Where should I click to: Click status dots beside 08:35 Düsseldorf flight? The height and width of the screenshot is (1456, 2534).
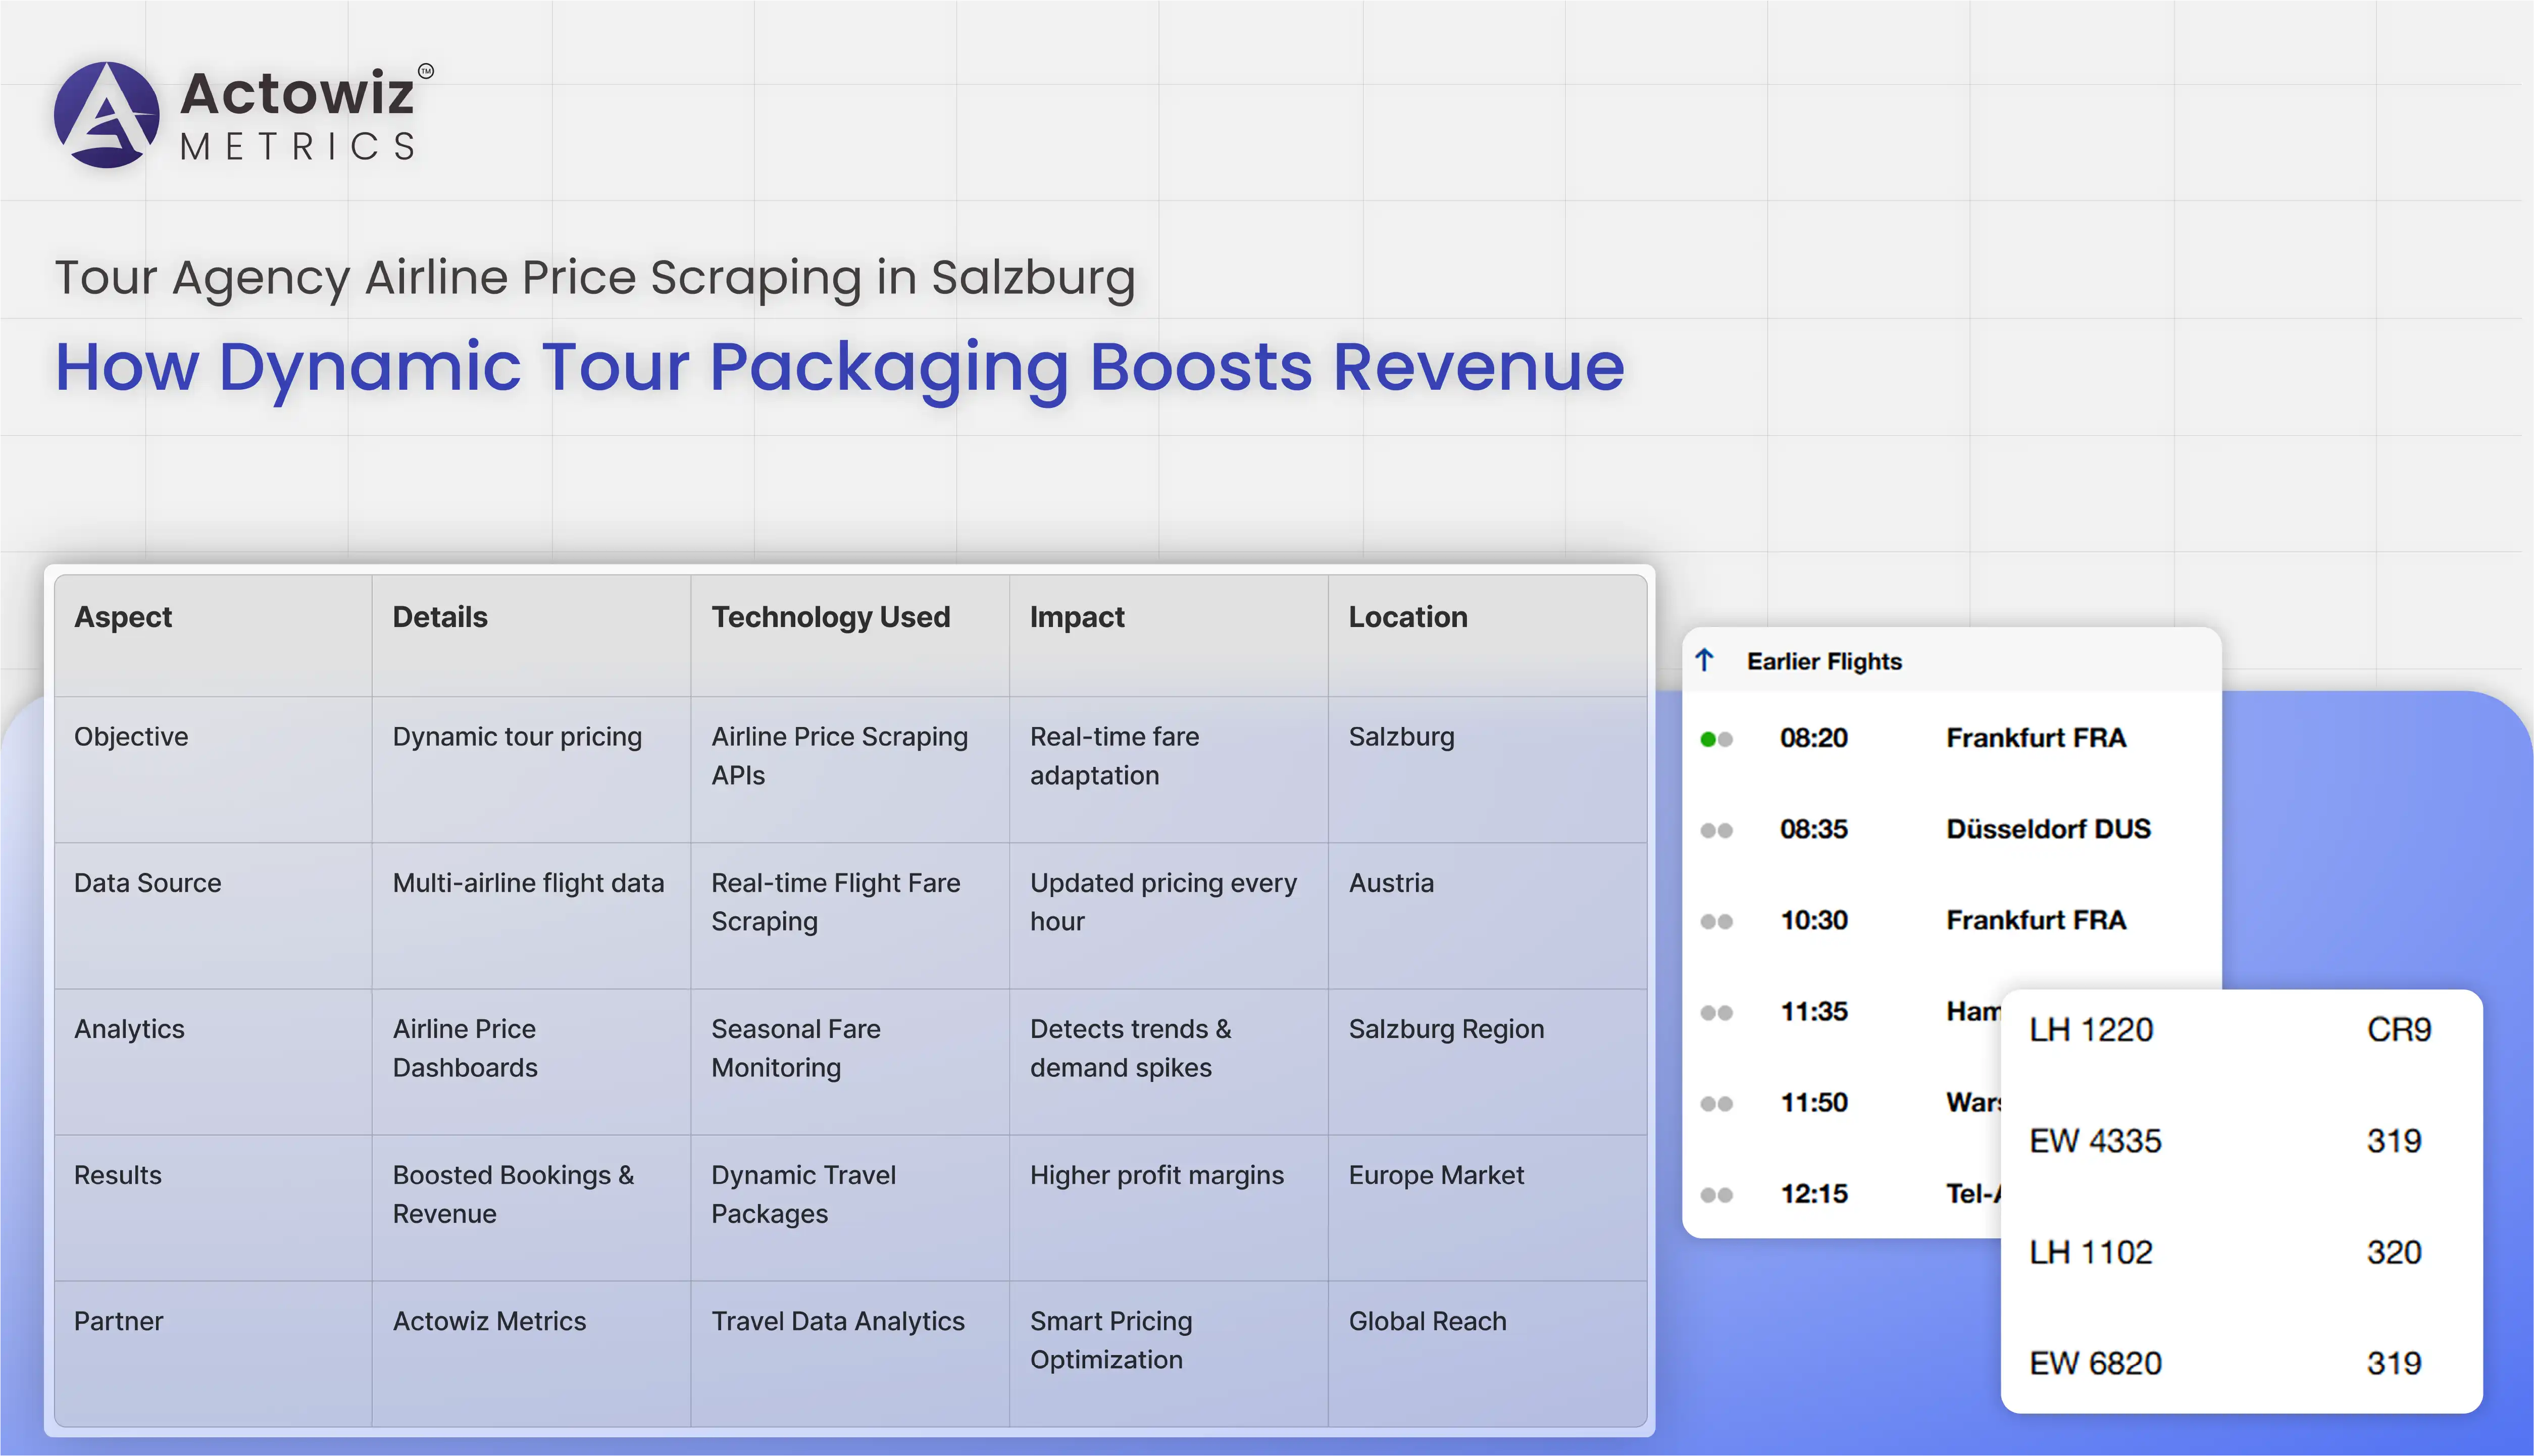pyautogui.click(x=1716, y=830)
